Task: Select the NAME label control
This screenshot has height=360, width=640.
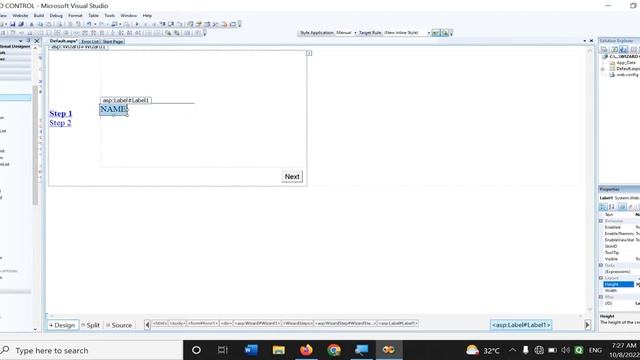Action: point(113,109)
